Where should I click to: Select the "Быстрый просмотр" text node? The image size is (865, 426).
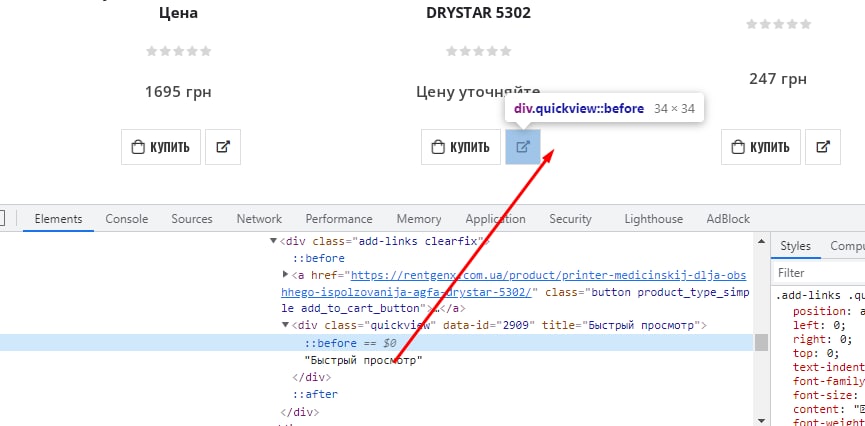pos(364,360)
